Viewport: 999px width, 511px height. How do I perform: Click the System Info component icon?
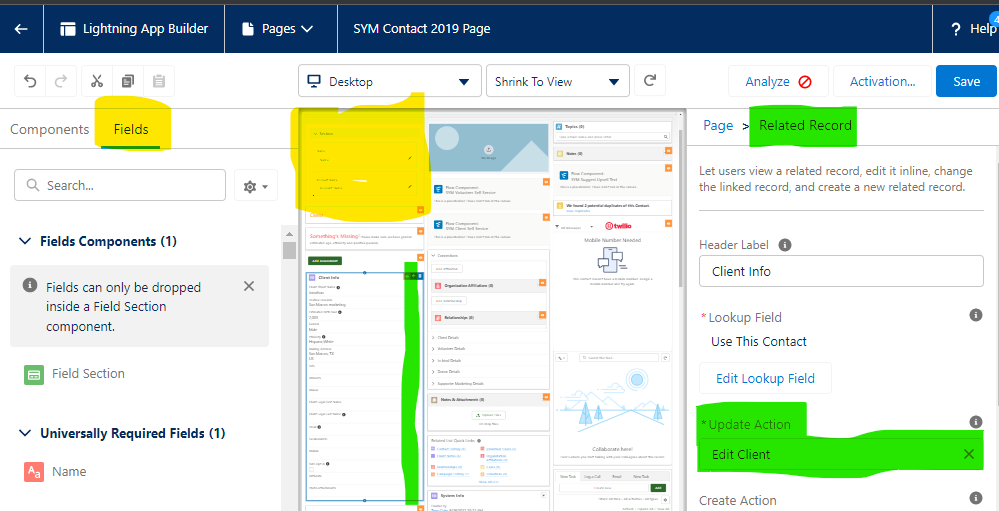(435, 495)
